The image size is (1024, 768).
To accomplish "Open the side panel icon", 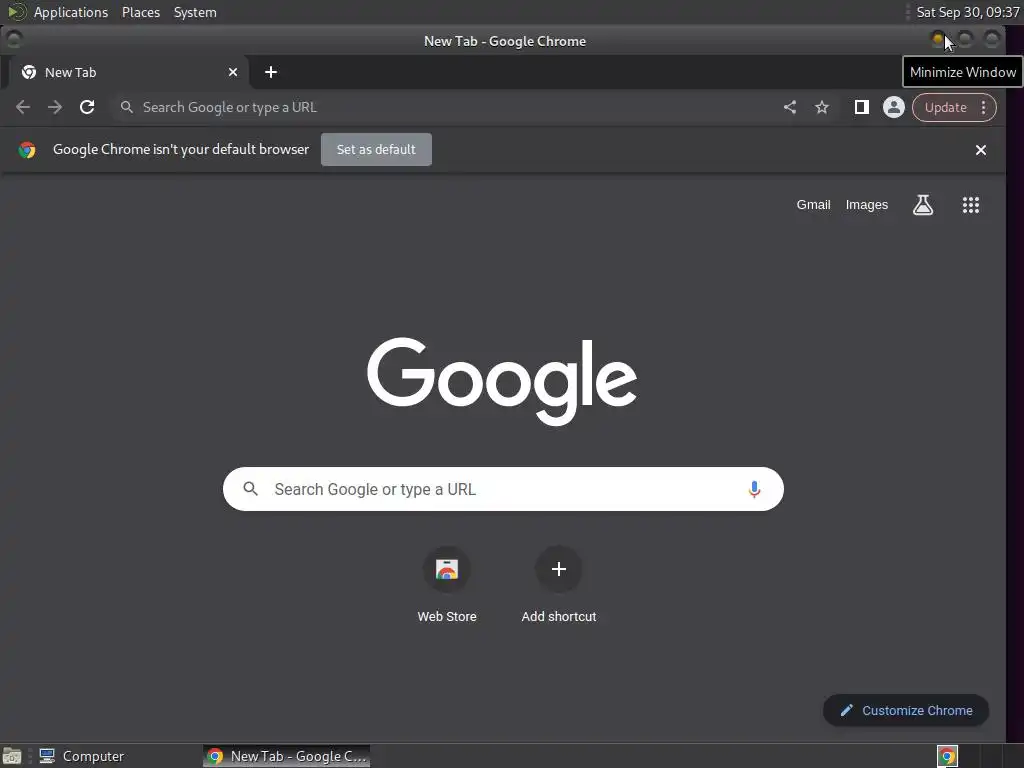I will tap(861, 107).
